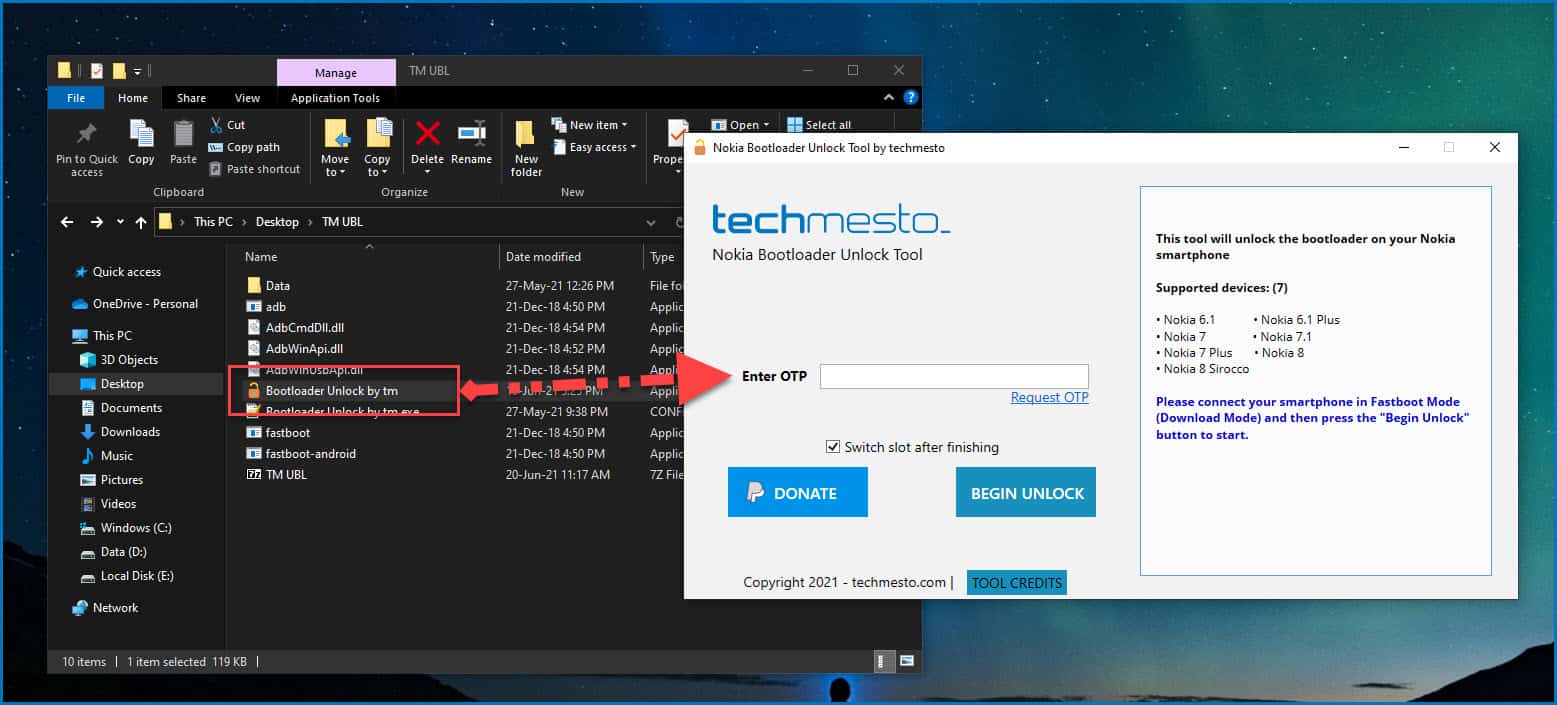
Task: Click the DONATE button
Action: [x=798, y=492]
